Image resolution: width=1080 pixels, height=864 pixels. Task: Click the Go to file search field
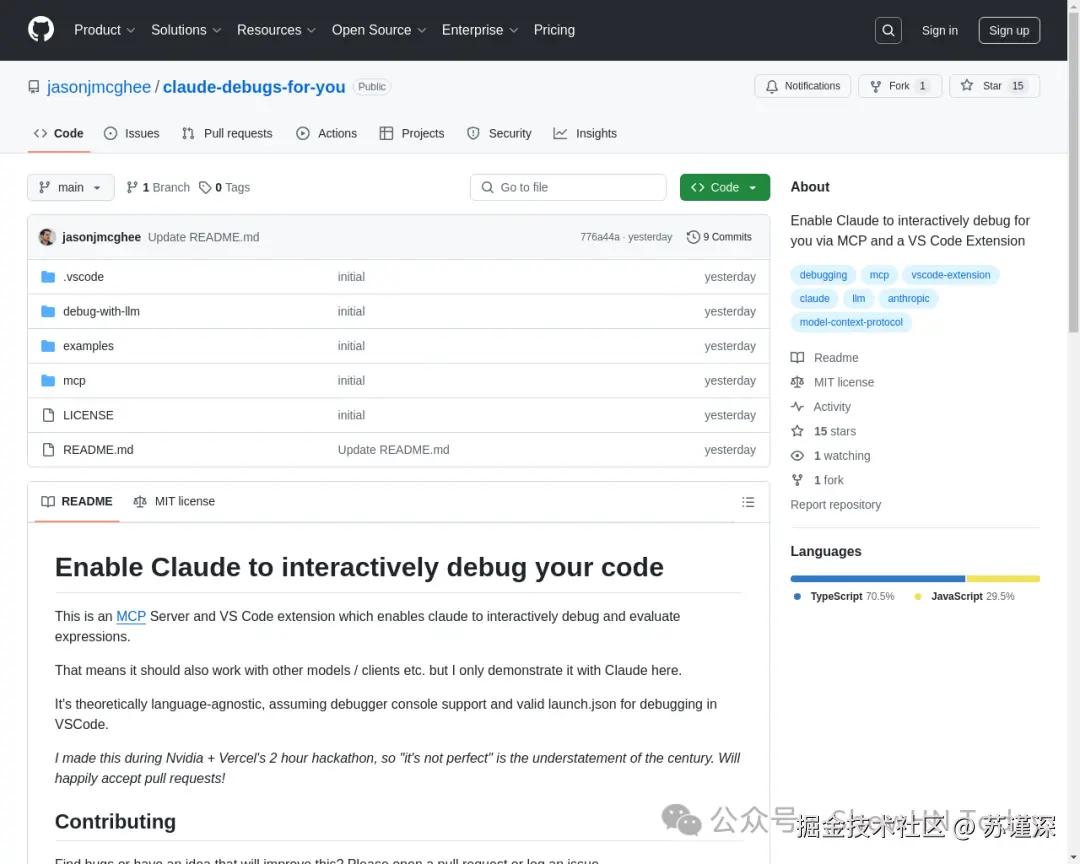(x=568, y=187)
